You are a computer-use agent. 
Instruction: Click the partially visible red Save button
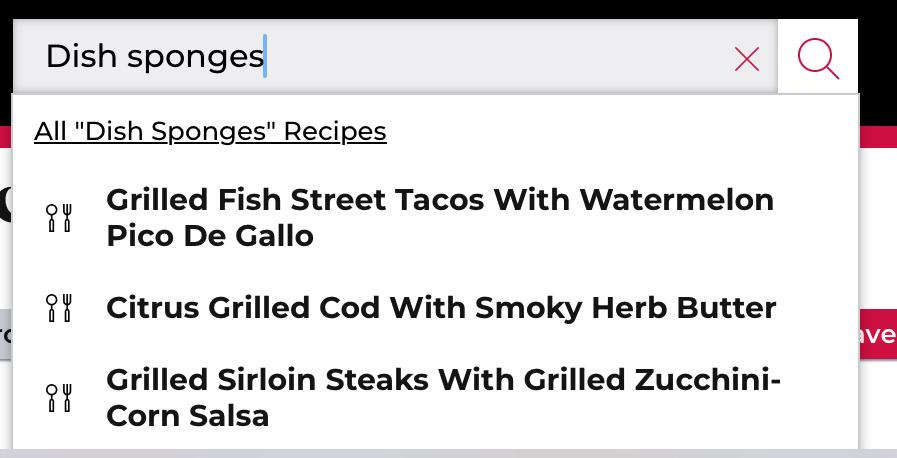[x=878, y=334]
